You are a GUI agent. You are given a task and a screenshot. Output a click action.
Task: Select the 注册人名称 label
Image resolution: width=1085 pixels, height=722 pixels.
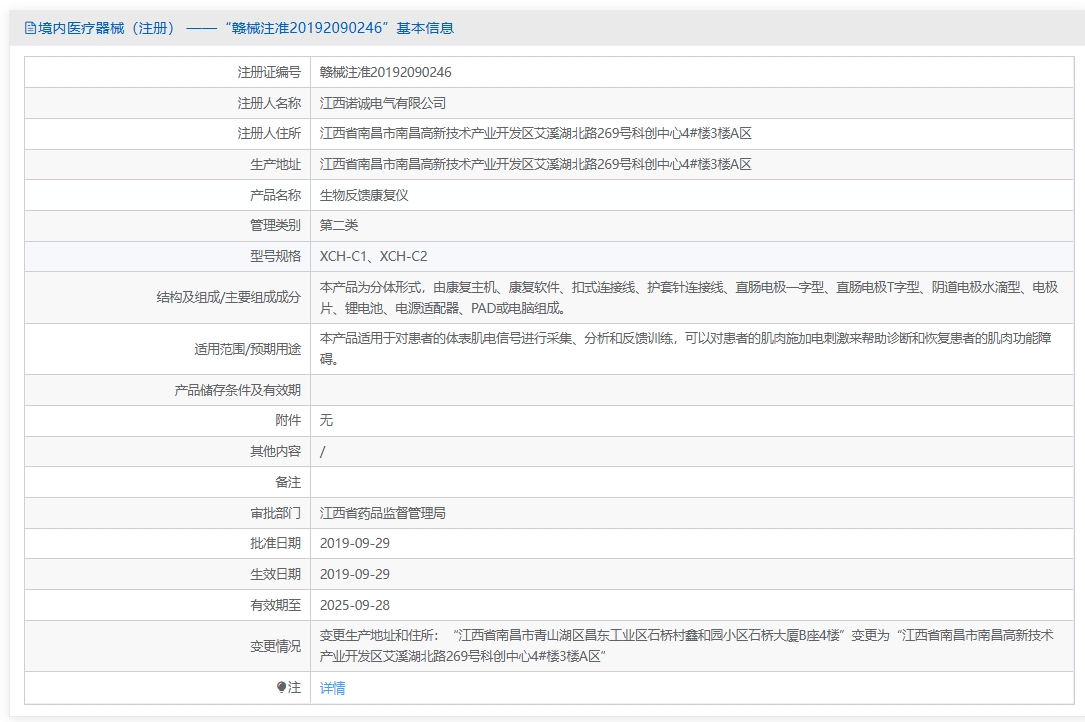269,103
